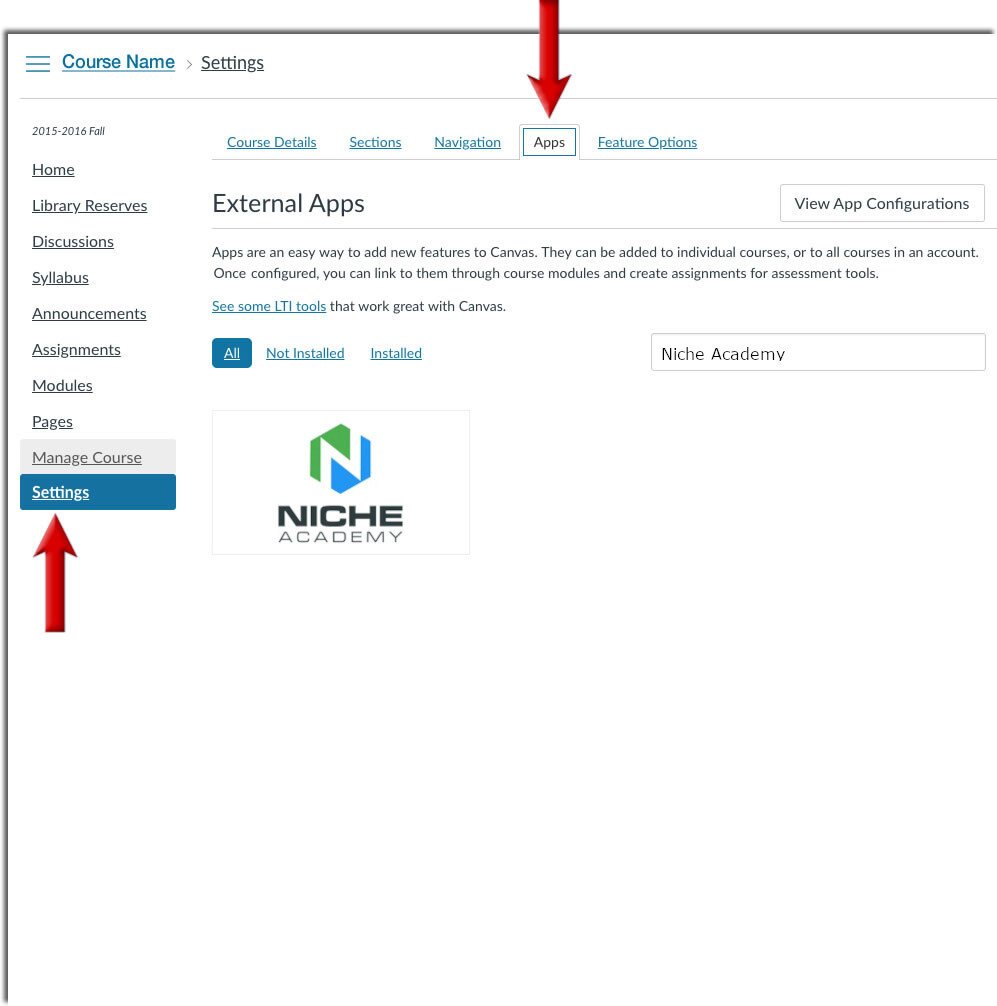Select the All apps filter
997x1006 pixels.
[231, 352]
